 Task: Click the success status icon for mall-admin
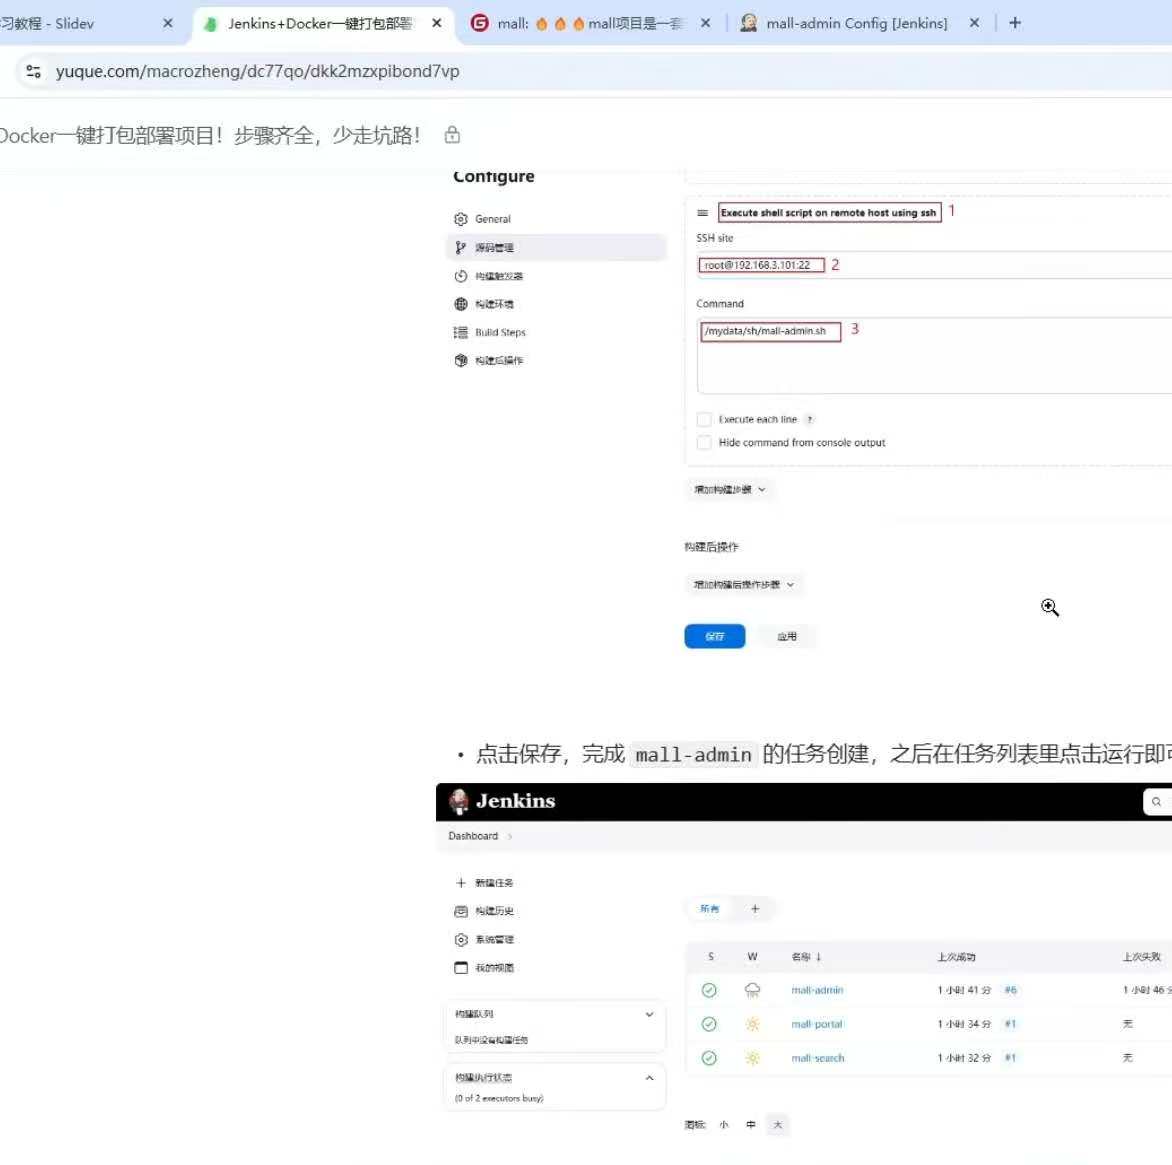pyautogui.click(x=709, y=990)
